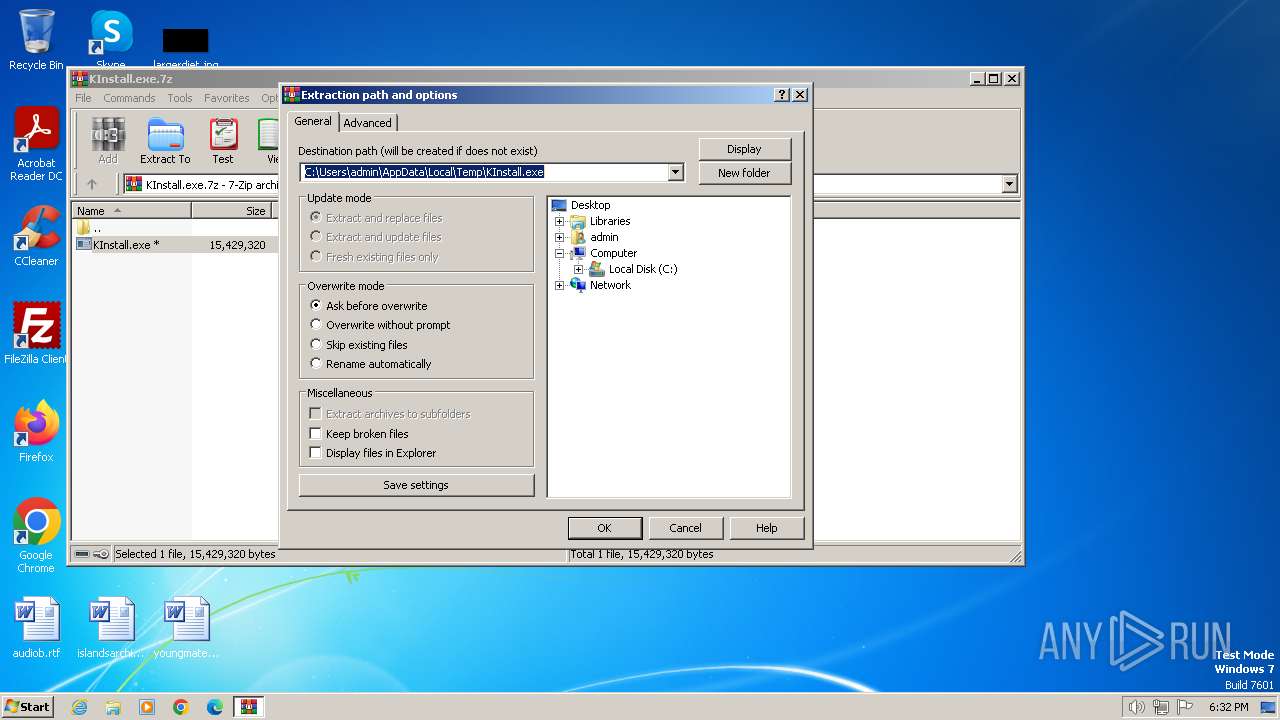The width and height of the screenshot is (1280, 720).
Task: Open islandsarchi document icon on desktop
Action: [x=110, y=628]
